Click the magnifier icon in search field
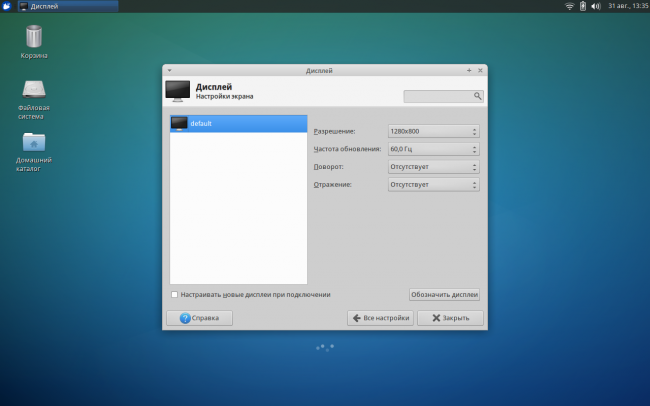The height and width of the screenshot is (406, 650). click(x=478, y=96)
